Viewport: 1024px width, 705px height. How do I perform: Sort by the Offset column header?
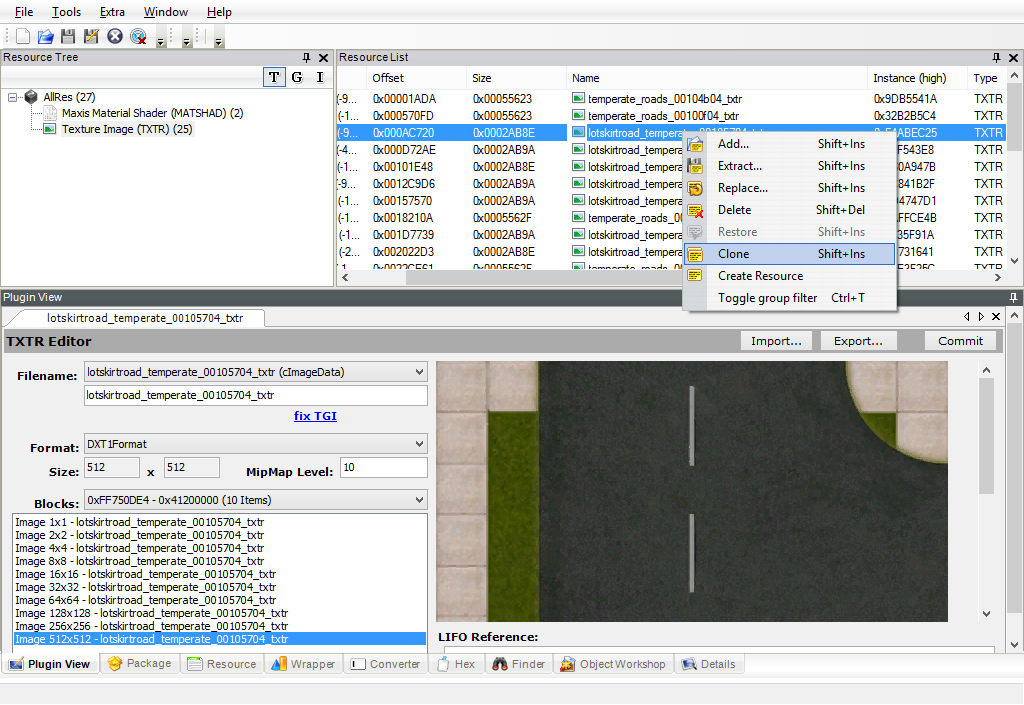coord(416,78)
